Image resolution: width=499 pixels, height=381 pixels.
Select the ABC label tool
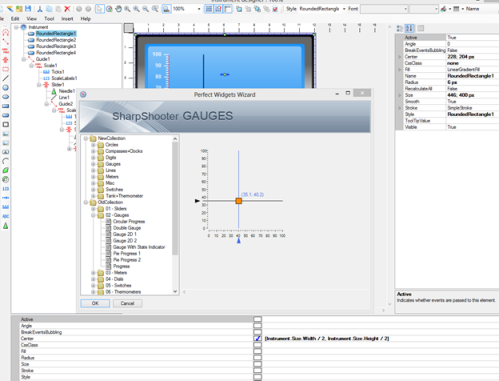tap(6, 216)
